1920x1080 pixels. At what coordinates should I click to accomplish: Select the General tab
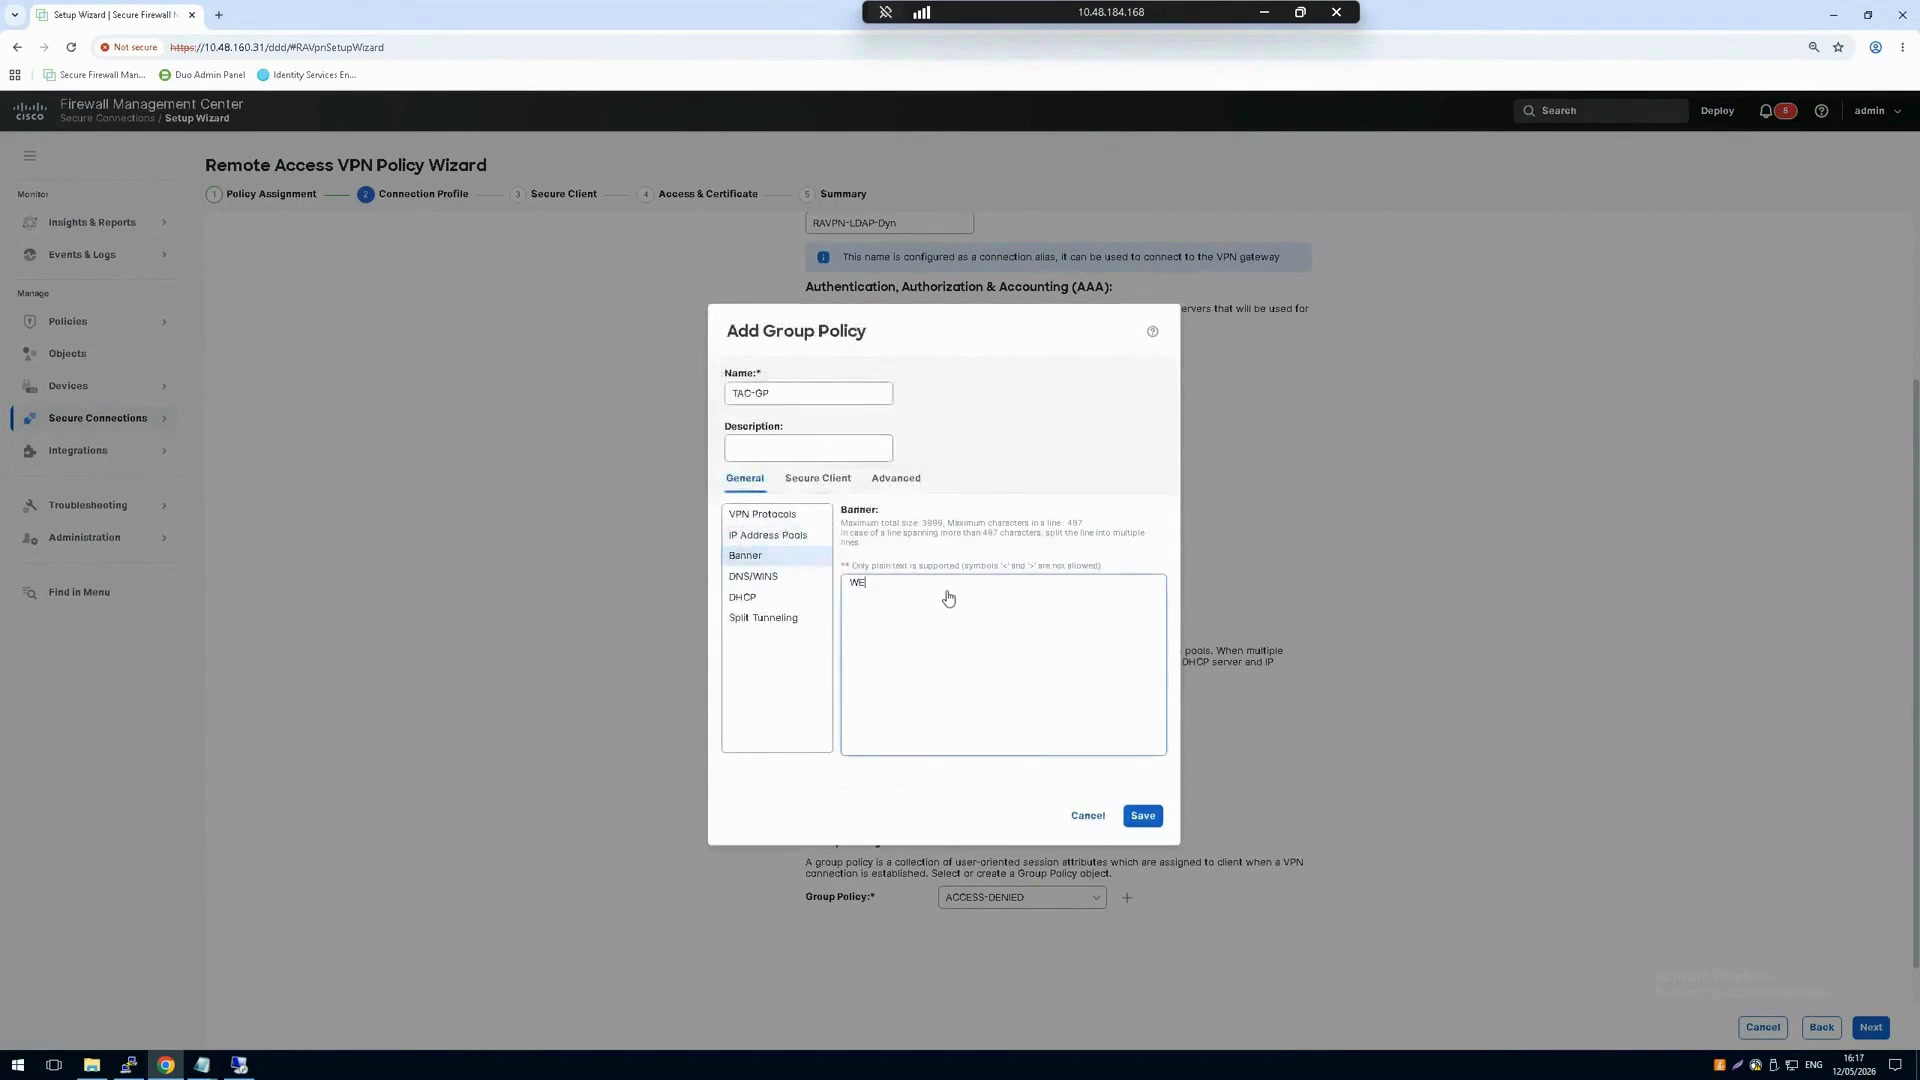click(x=744, y=479)
